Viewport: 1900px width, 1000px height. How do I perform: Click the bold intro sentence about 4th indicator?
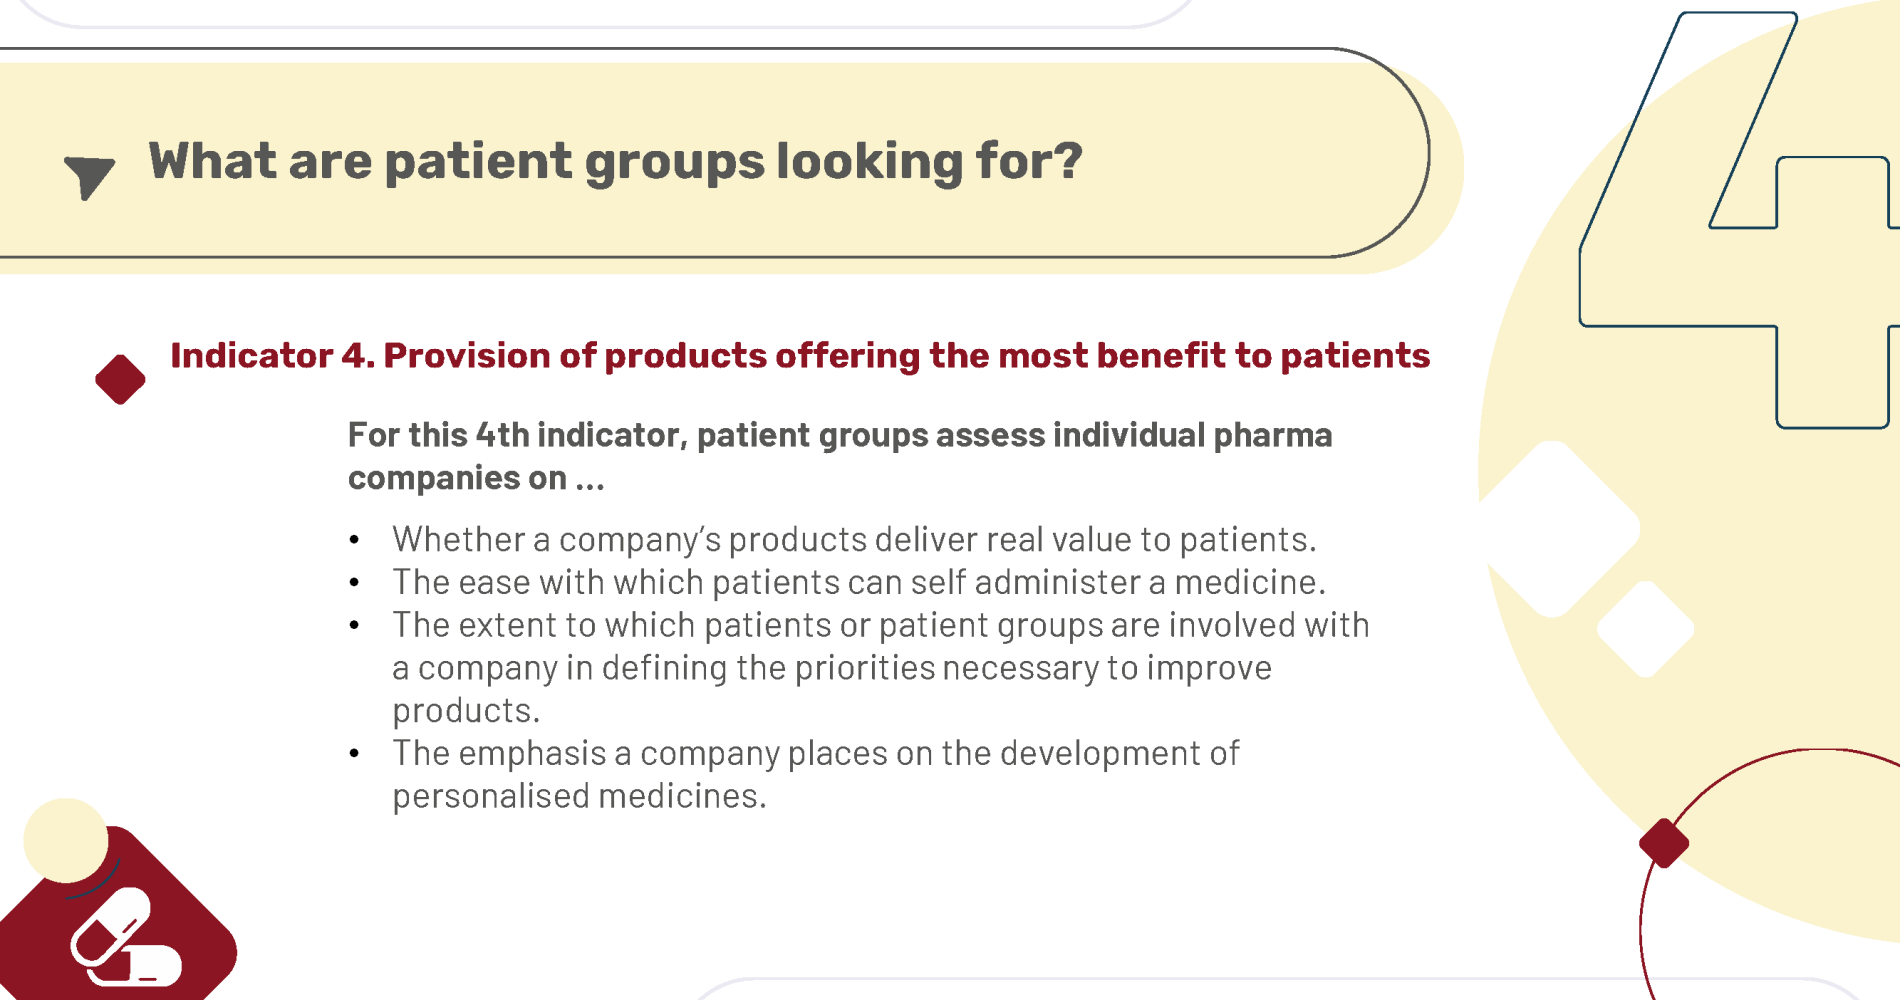click(x=840, y=456)
